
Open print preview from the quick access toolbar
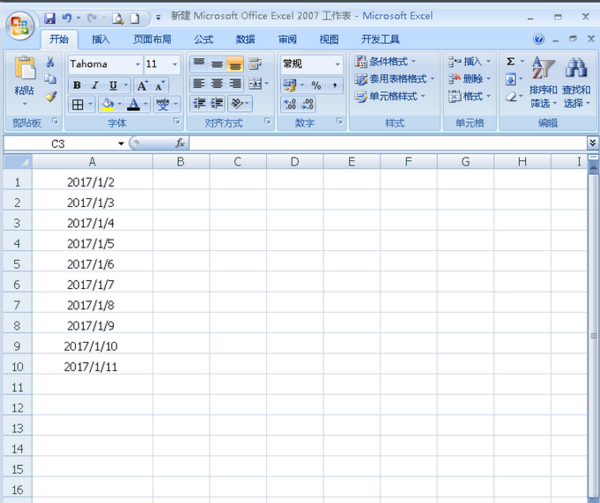[117, 18]
